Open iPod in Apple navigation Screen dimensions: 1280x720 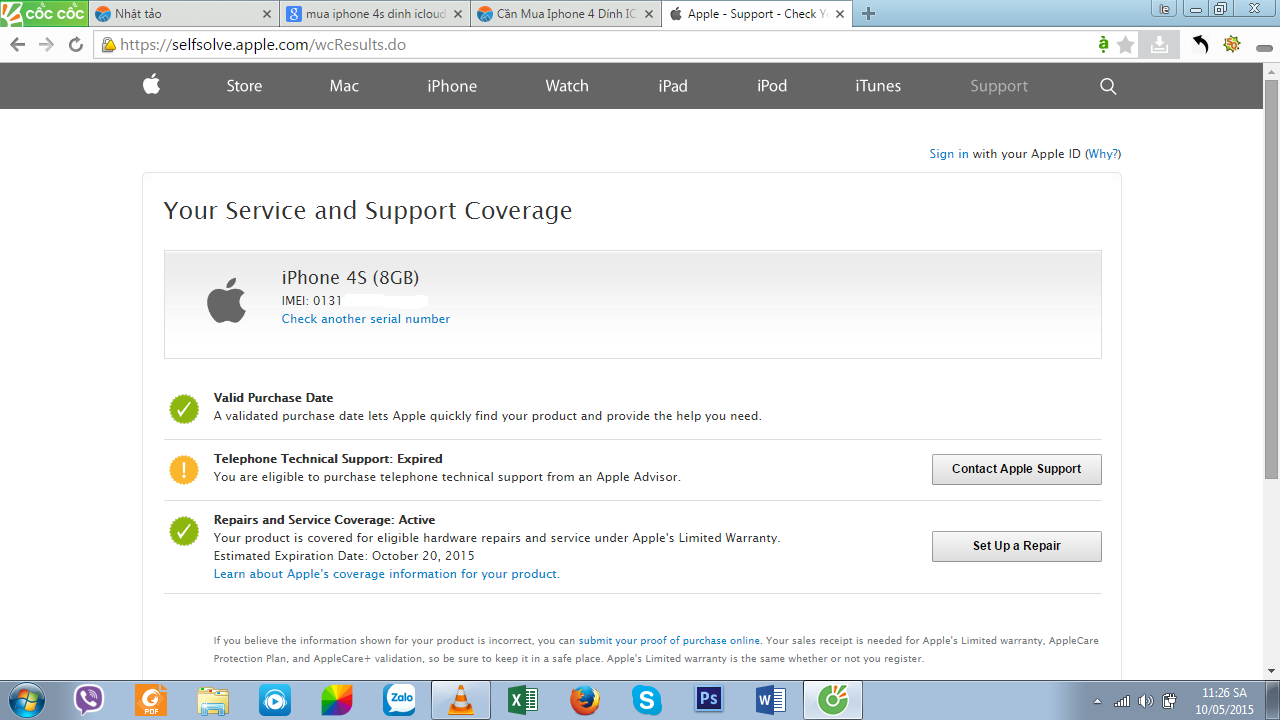pos(772,86)
